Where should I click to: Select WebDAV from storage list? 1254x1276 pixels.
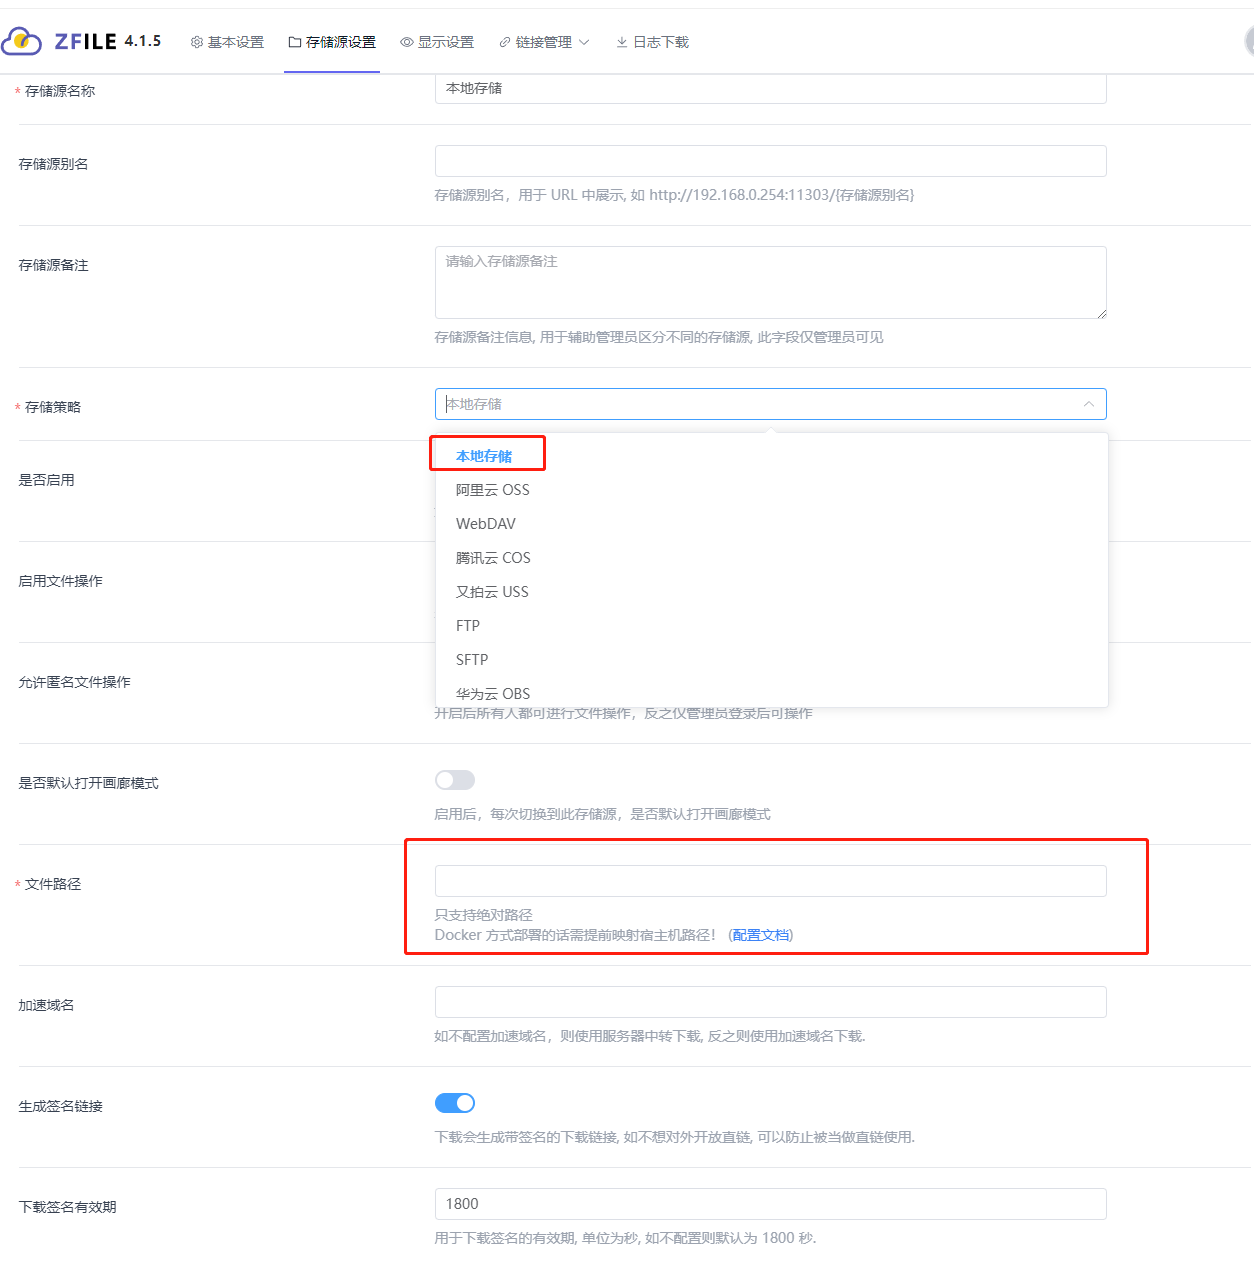tap(486, 524)
